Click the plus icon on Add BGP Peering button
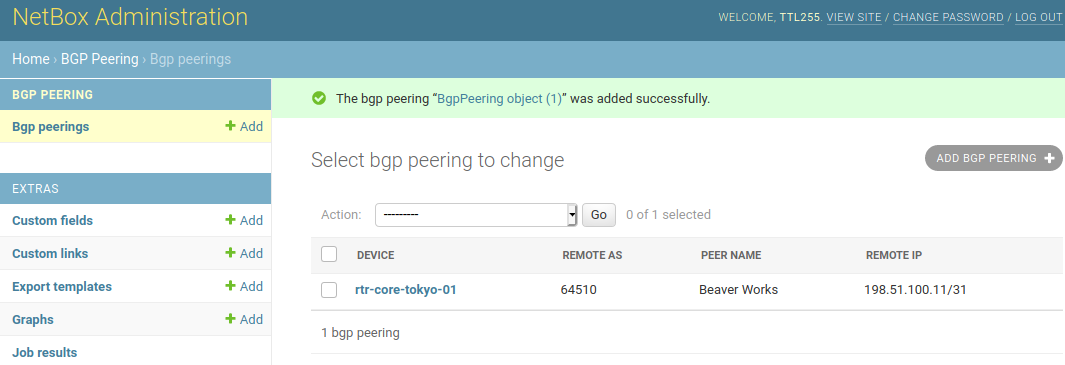Screen dimensions: 1065x365 pyautogui.click(x=1049, y=158)
